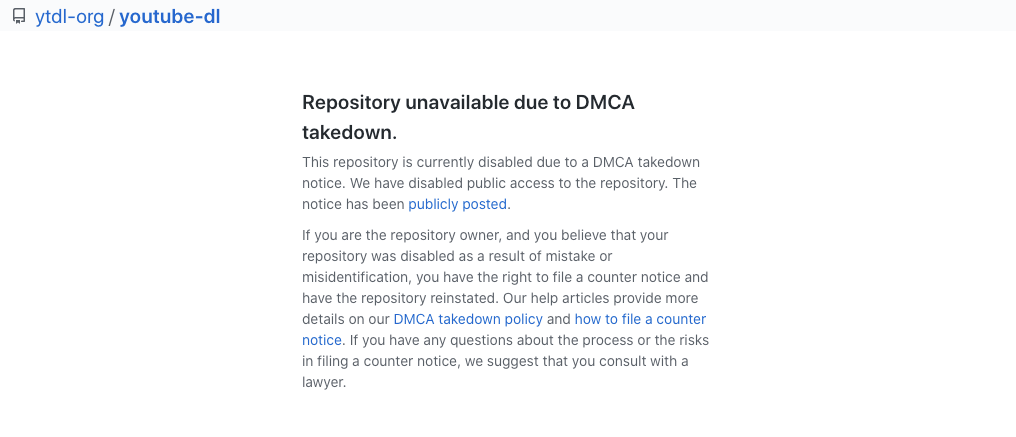Click "notice has been" text before the link
This screenshot has width=1016, height=437.
[354, 204]
